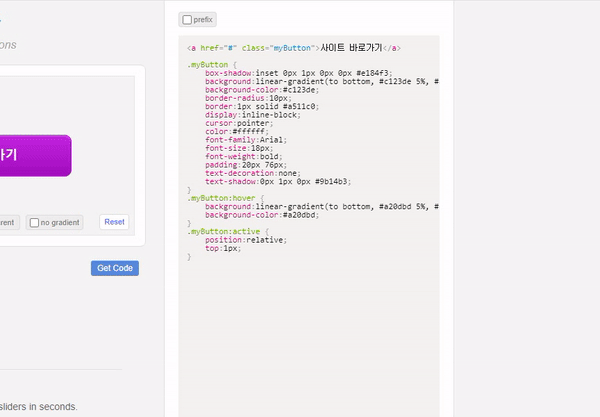600x417 pixels.
Task: Click the box-shadow inset line
Action: click(298, 73)
